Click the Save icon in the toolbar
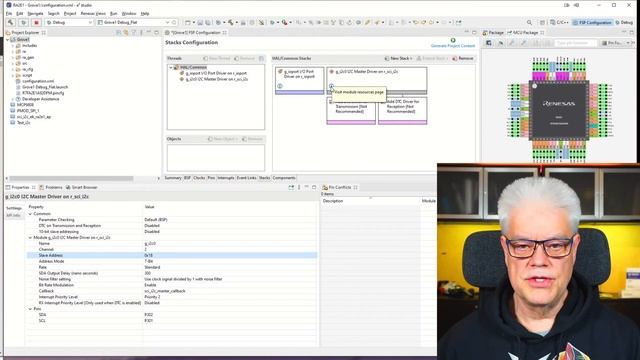The height and width of the screenshot is (360, 640). click(x=200, y=22)
